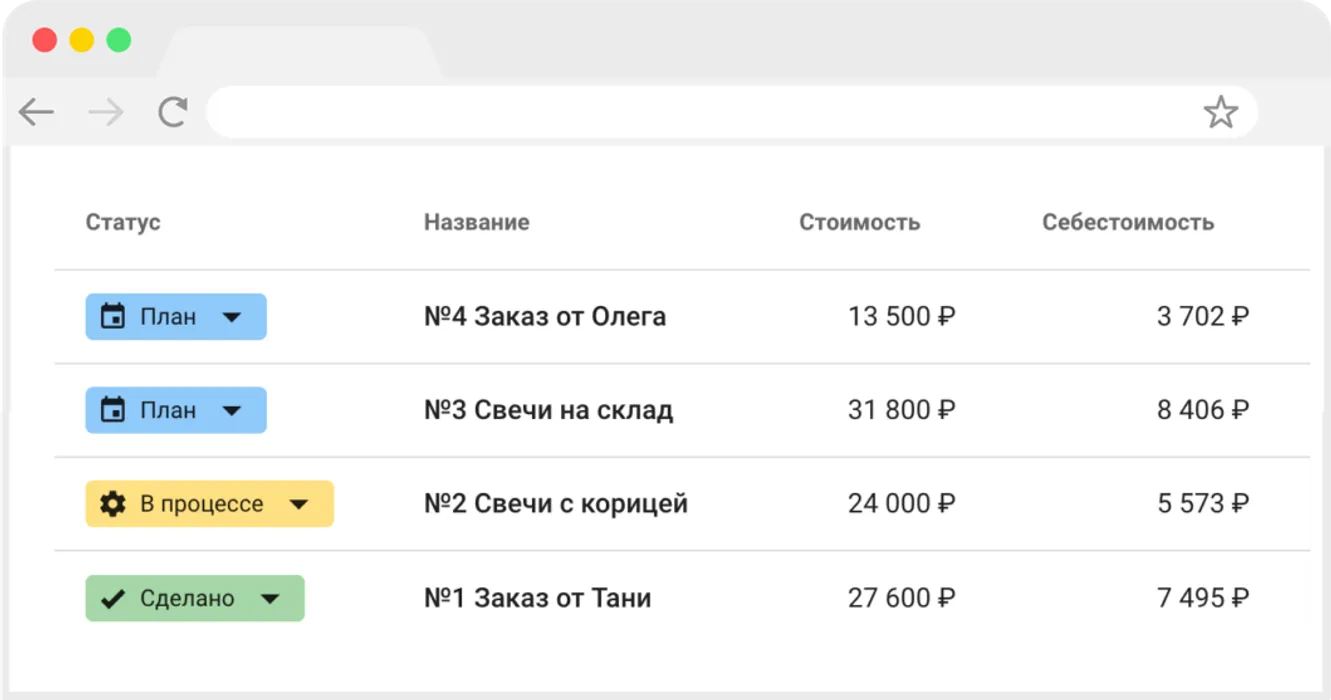The height and width of the screenshot is (700, 1331).
Task: Select the browser tab
Action: 299,52
